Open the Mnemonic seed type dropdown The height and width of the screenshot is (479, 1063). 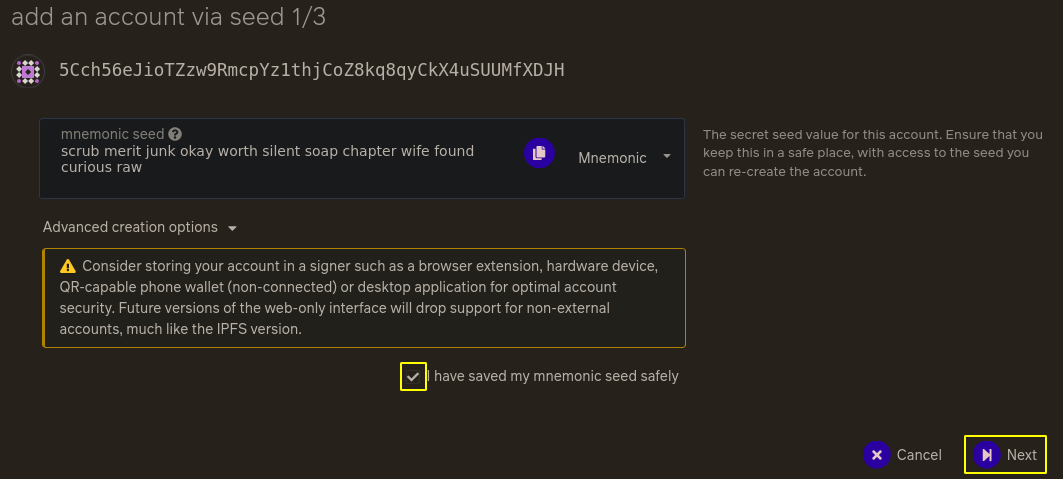[x=624, y=158]
